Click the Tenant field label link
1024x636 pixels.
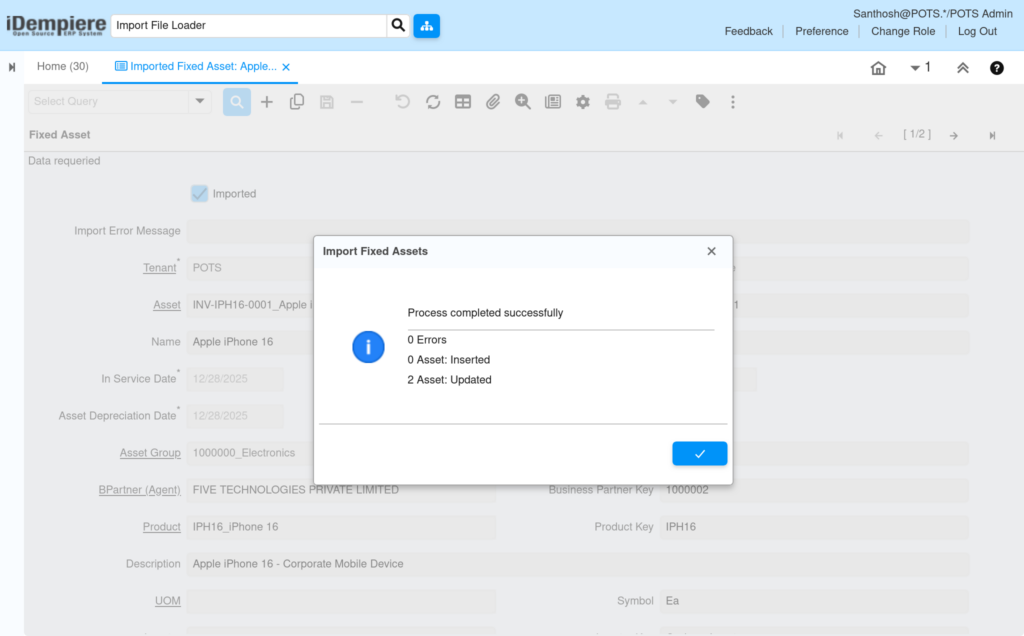click(159, 268)
